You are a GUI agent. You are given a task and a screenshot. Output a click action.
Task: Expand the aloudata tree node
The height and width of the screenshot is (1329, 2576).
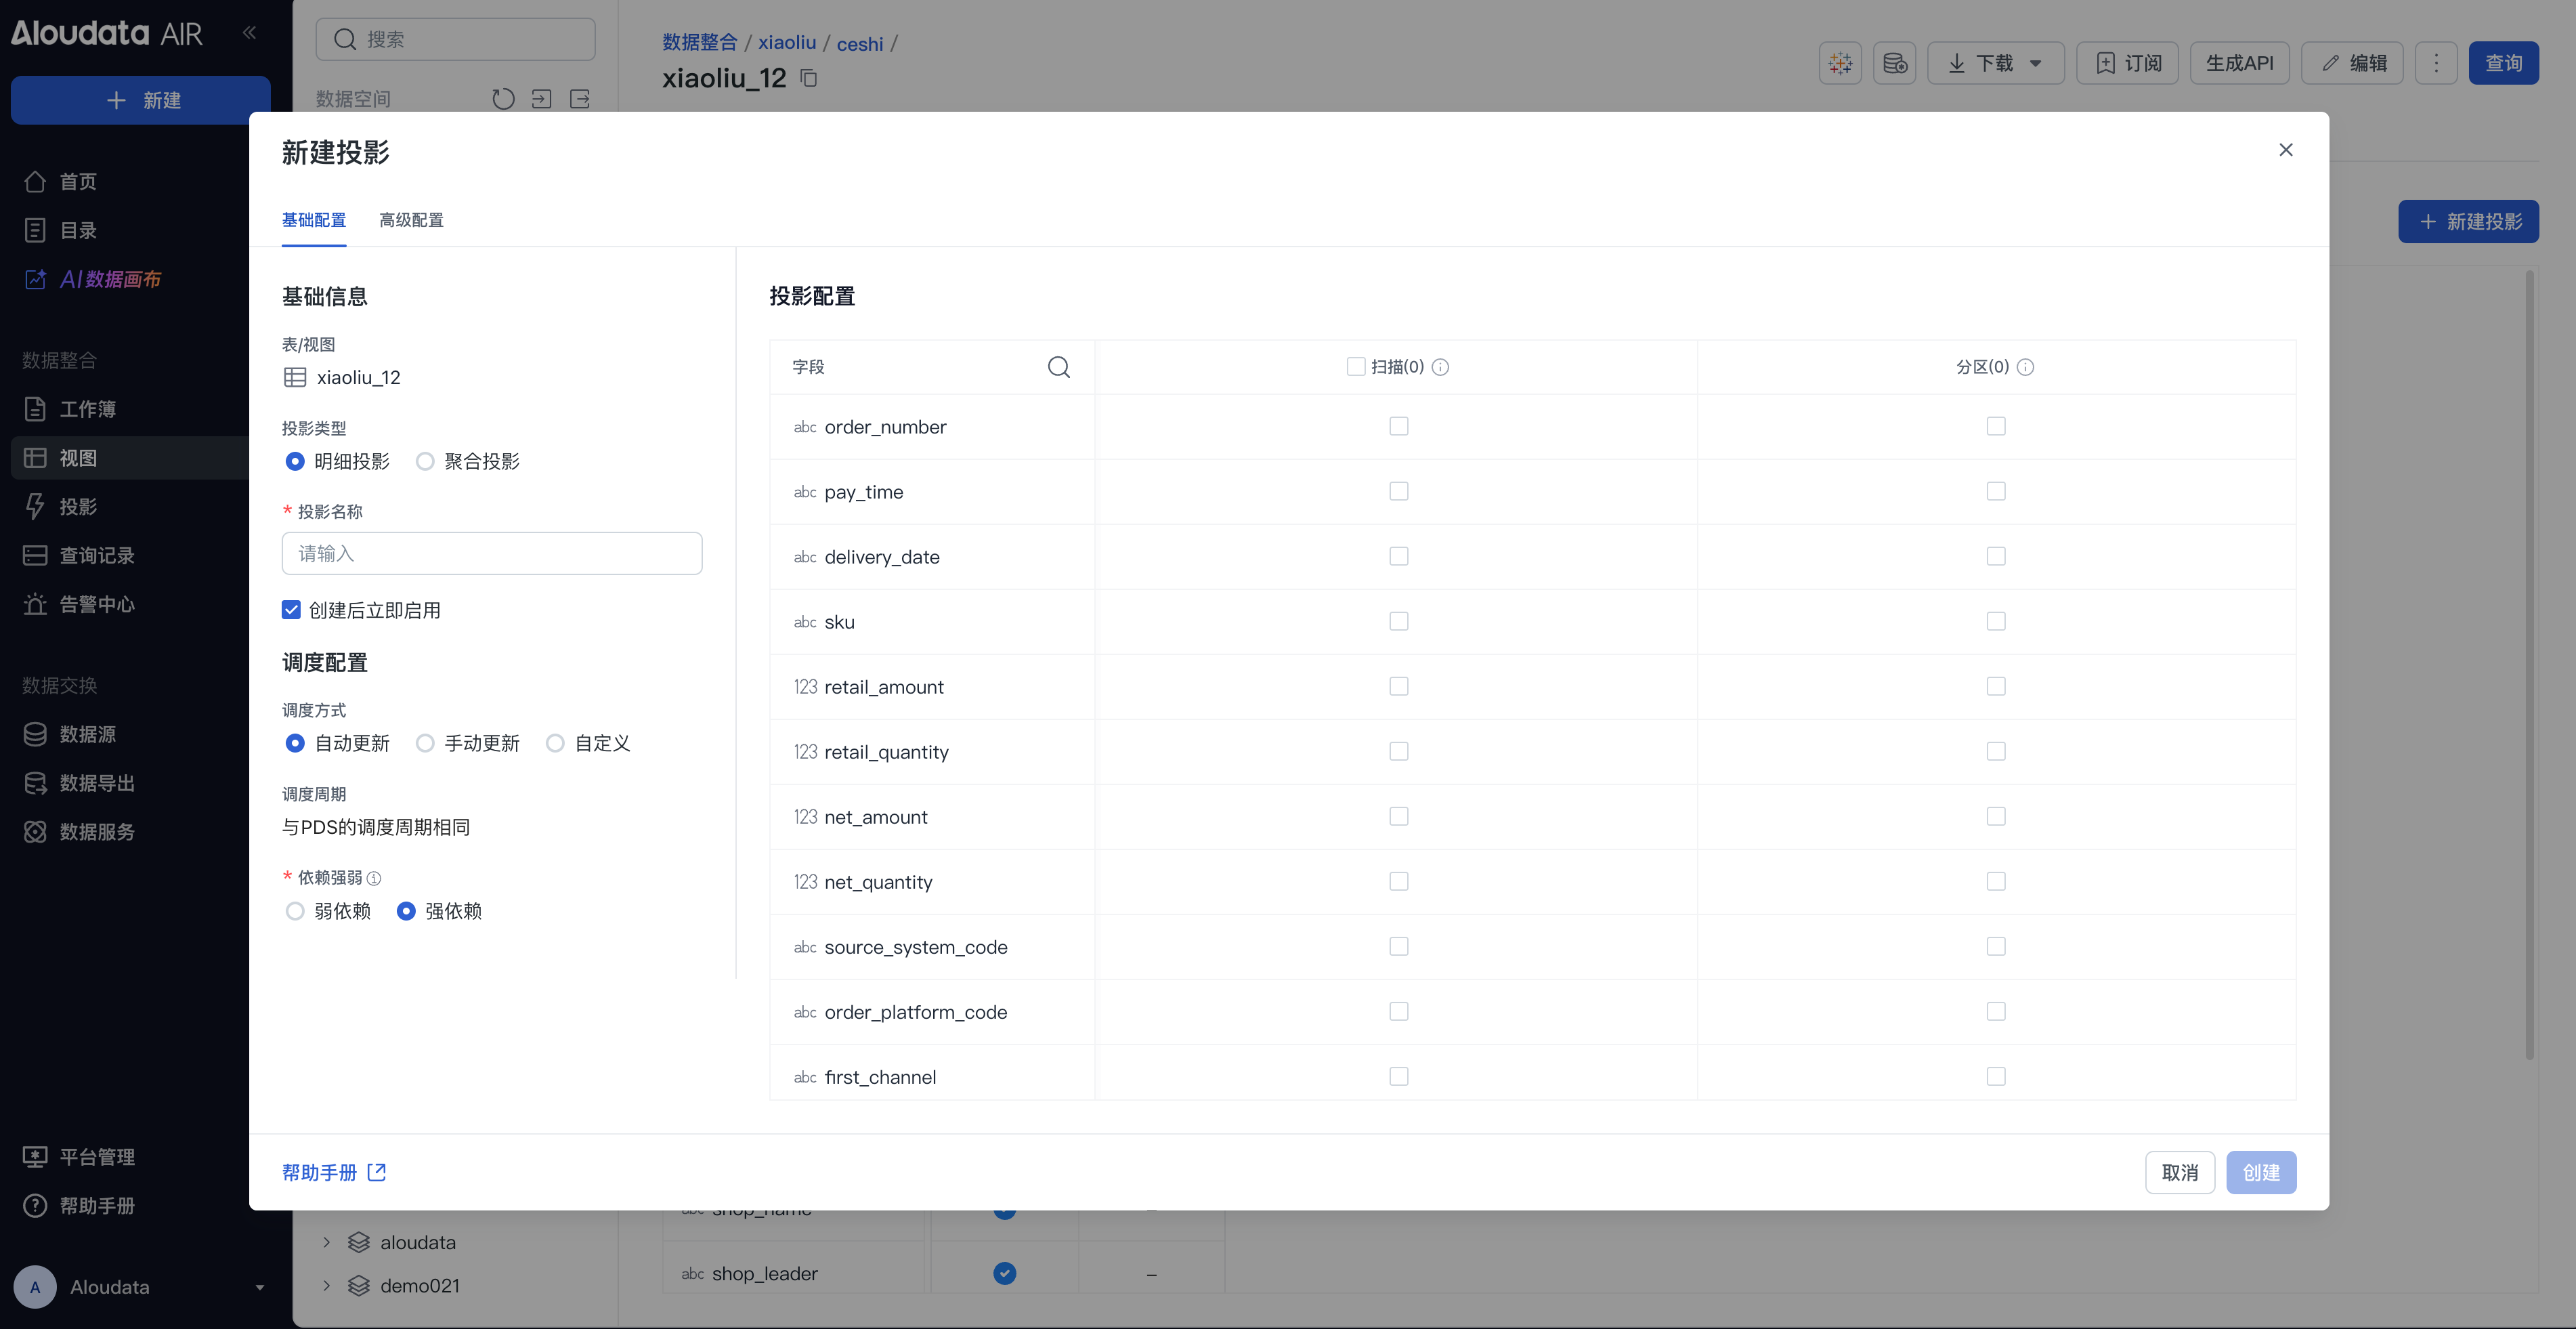click(326, 1242)
